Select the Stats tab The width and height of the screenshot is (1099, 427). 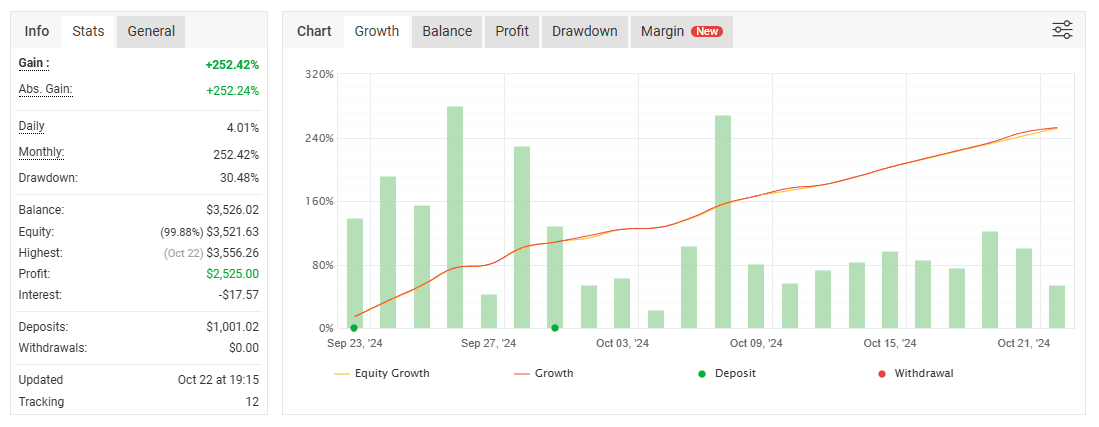coord(88,32)
